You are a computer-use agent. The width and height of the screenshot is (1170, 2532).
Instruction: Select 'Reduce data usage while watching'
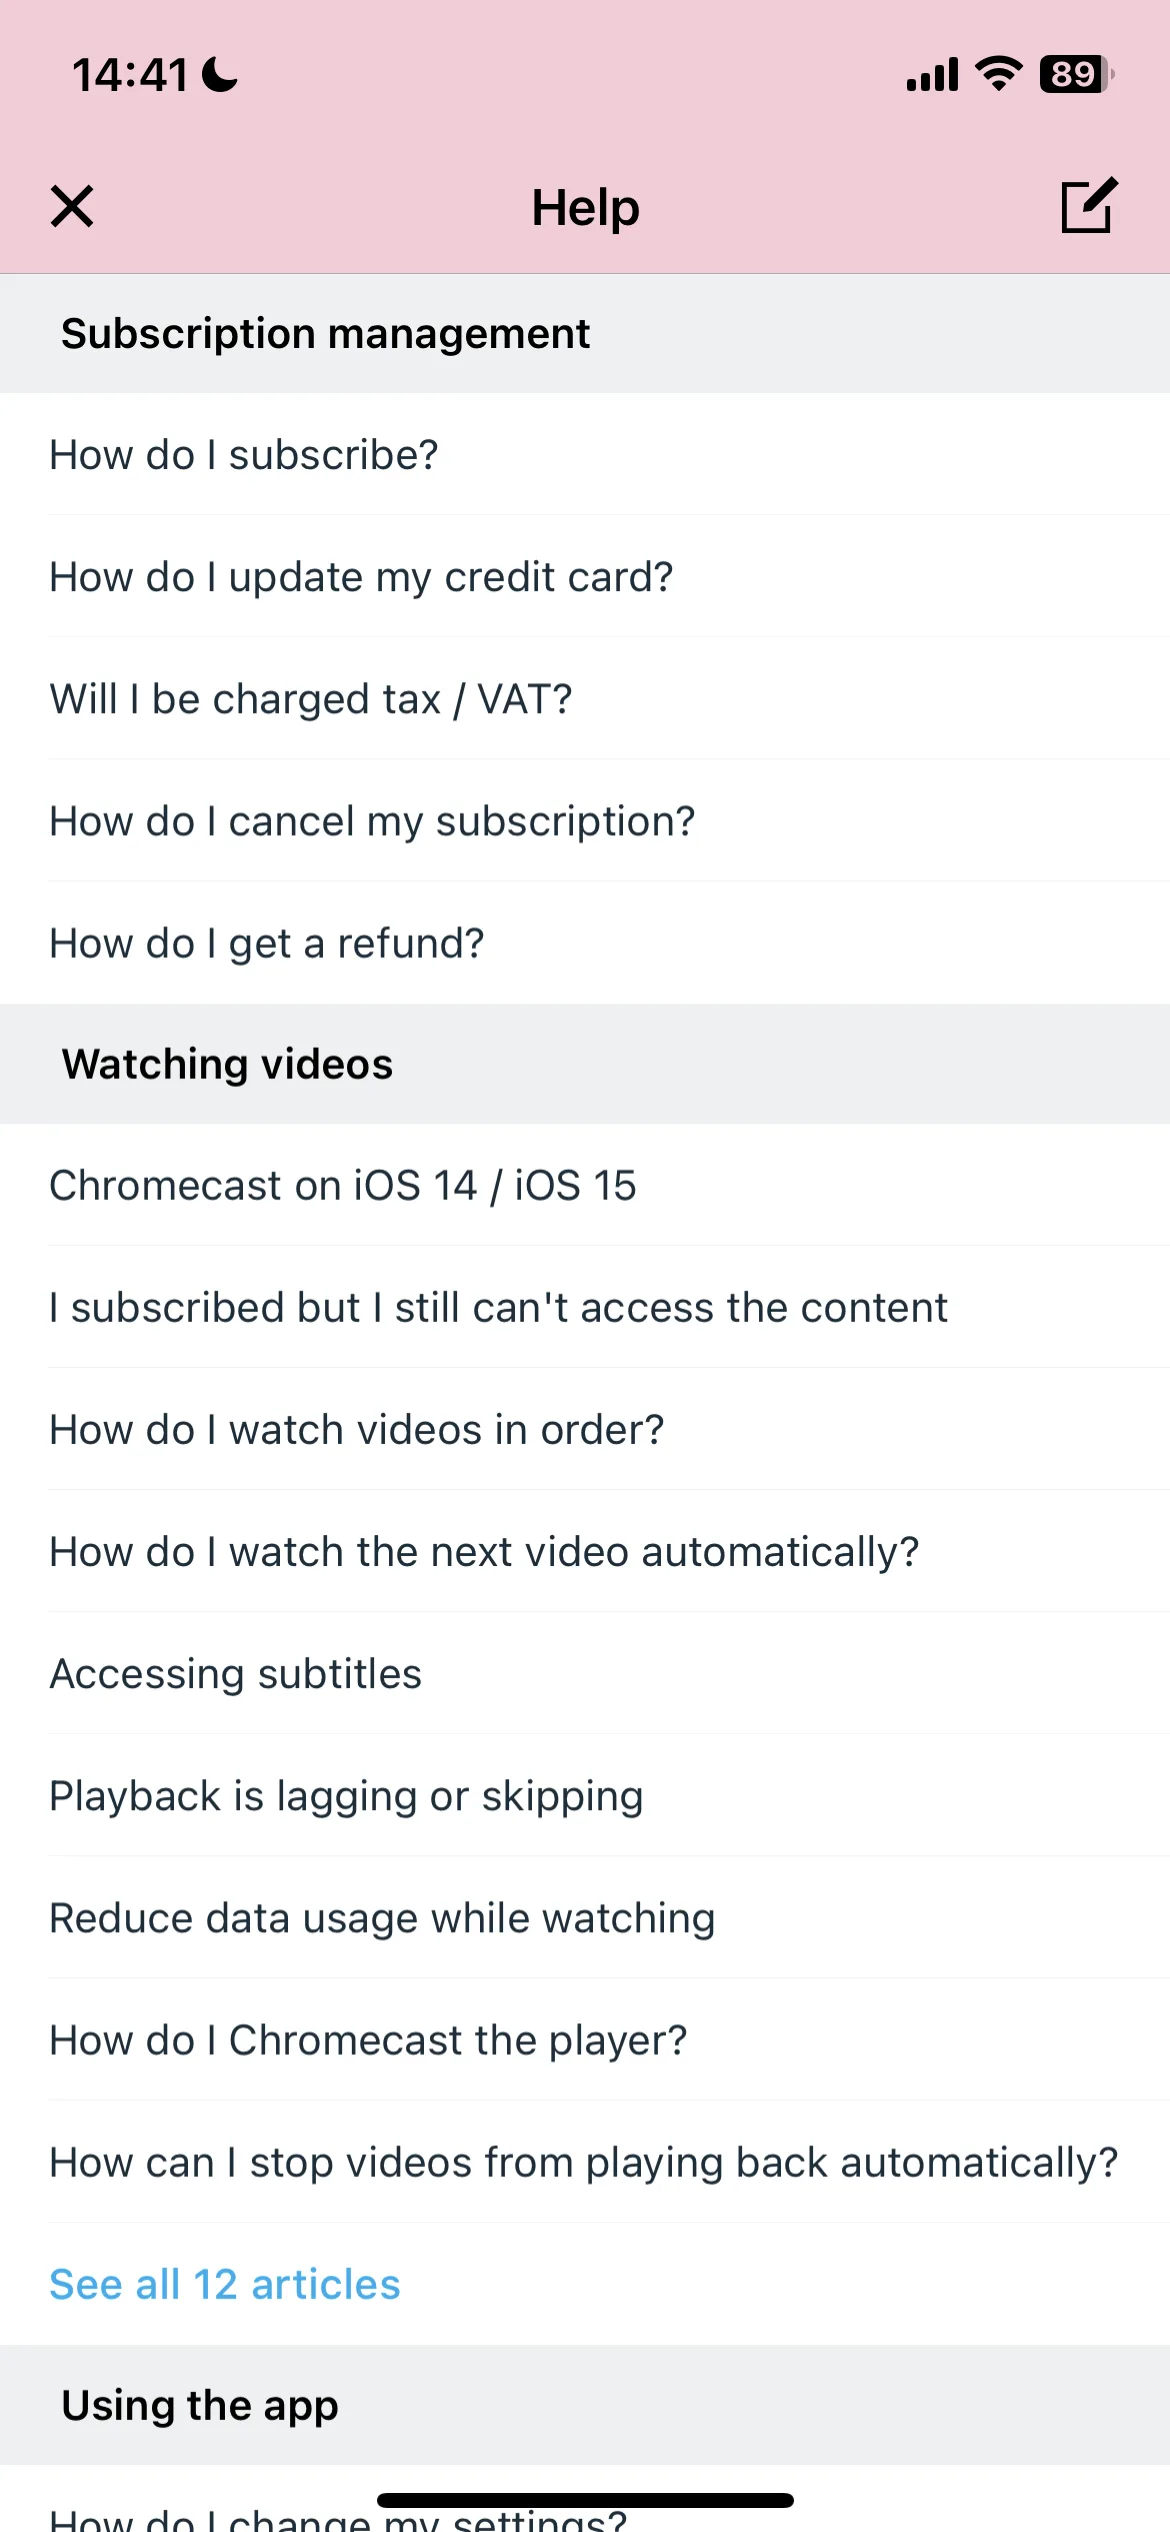pyautogui.click(x=585, y=1918)
